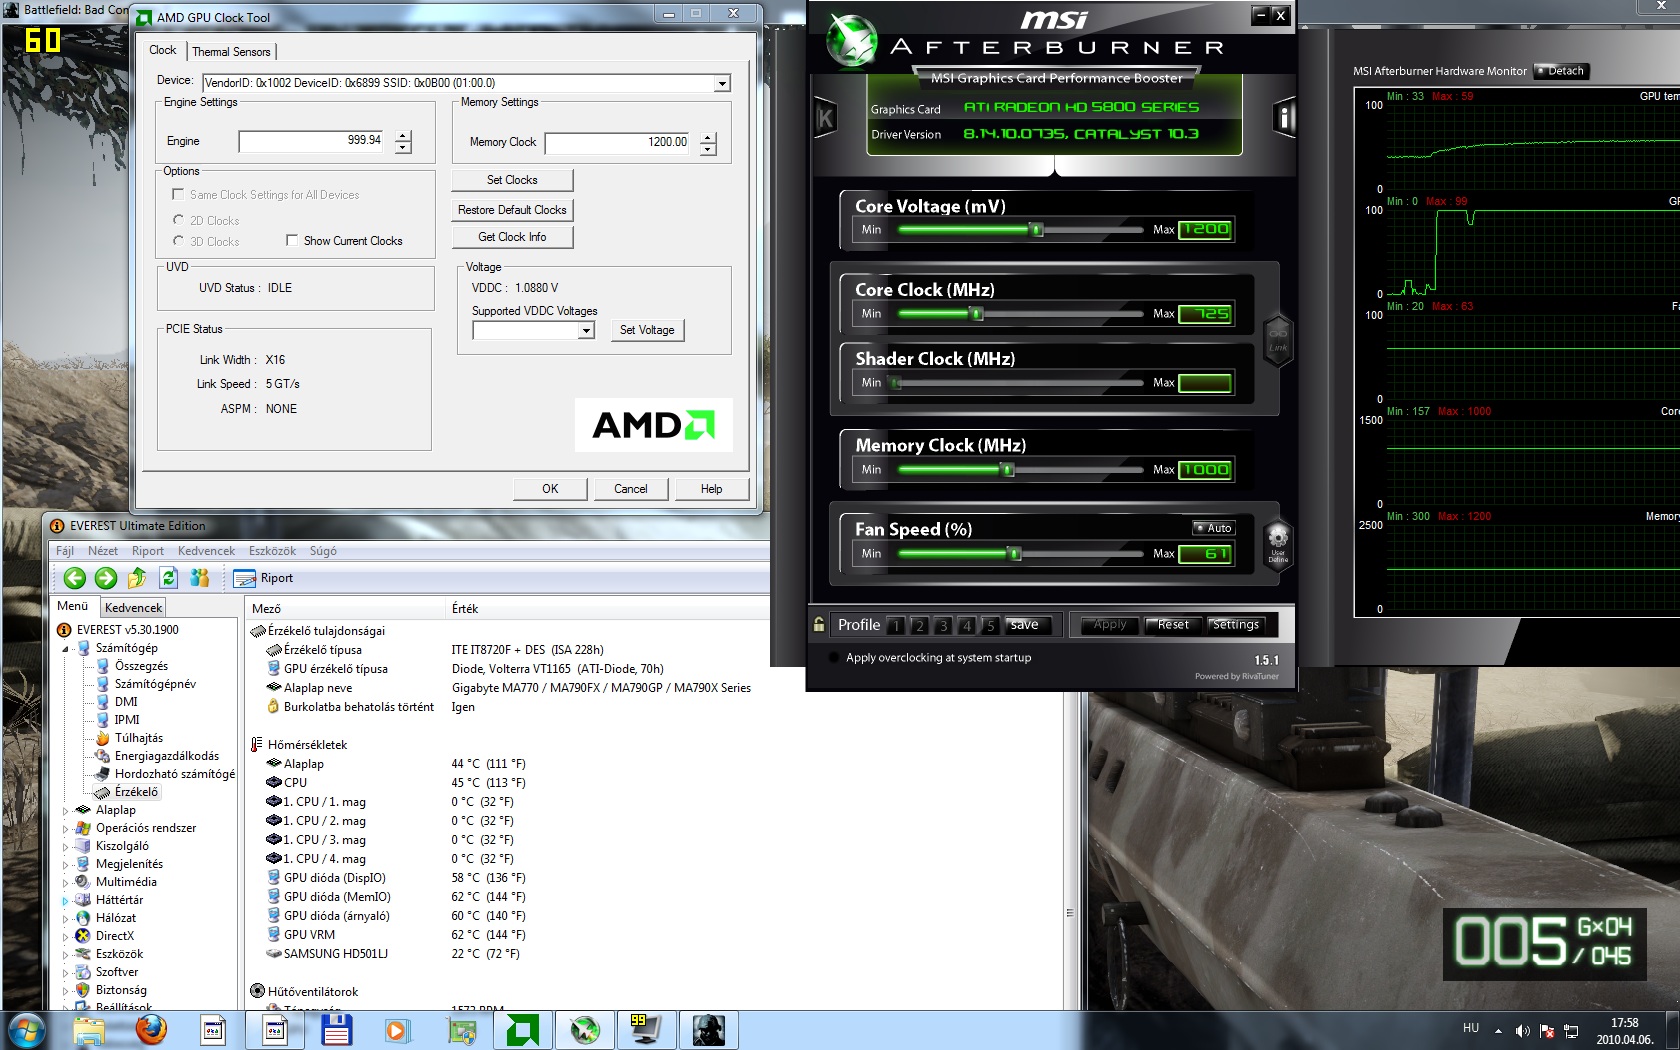Click the EVEREST users icon in toolbar

[200, 578]
